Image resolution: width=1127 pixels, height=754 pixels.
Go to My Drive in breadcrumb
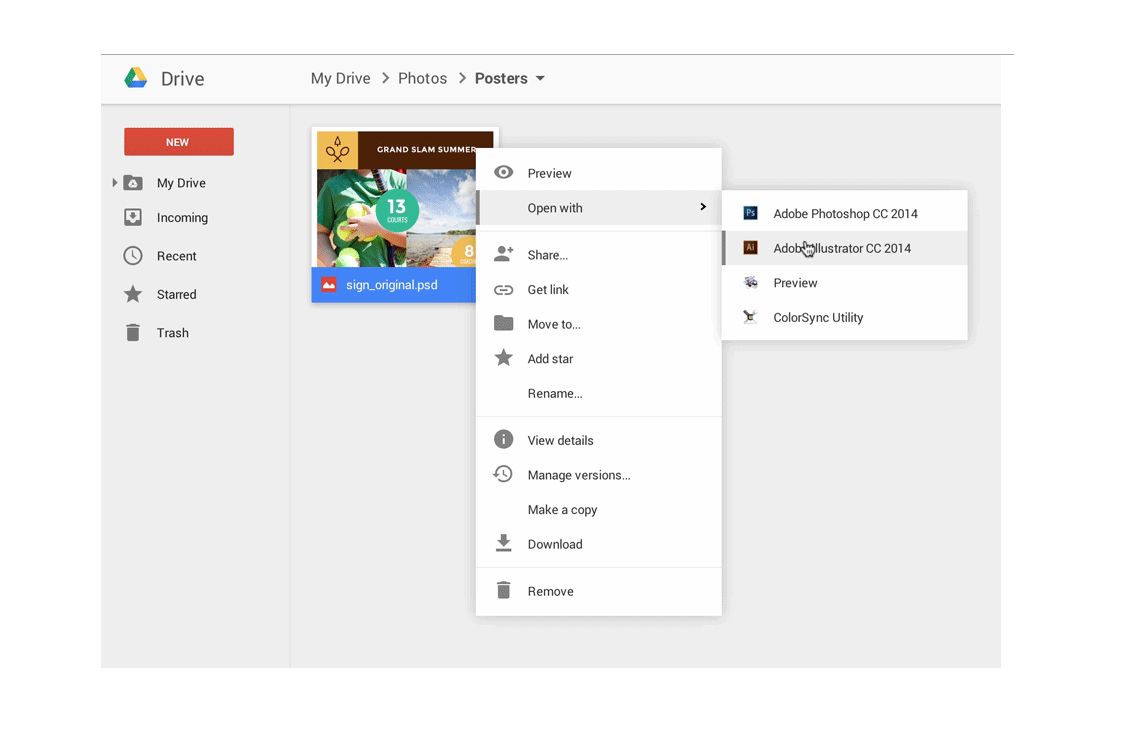[x=341, y=78]
